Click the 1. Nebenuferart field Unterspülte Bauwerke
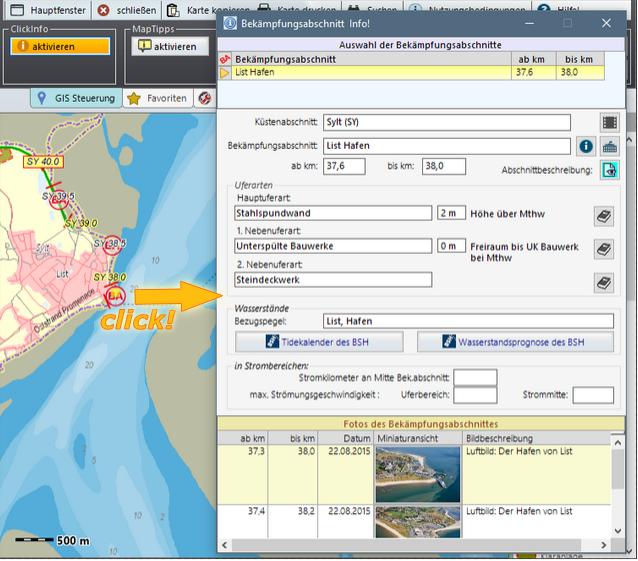The image size is (638, 561). click(x=333, y=246)
